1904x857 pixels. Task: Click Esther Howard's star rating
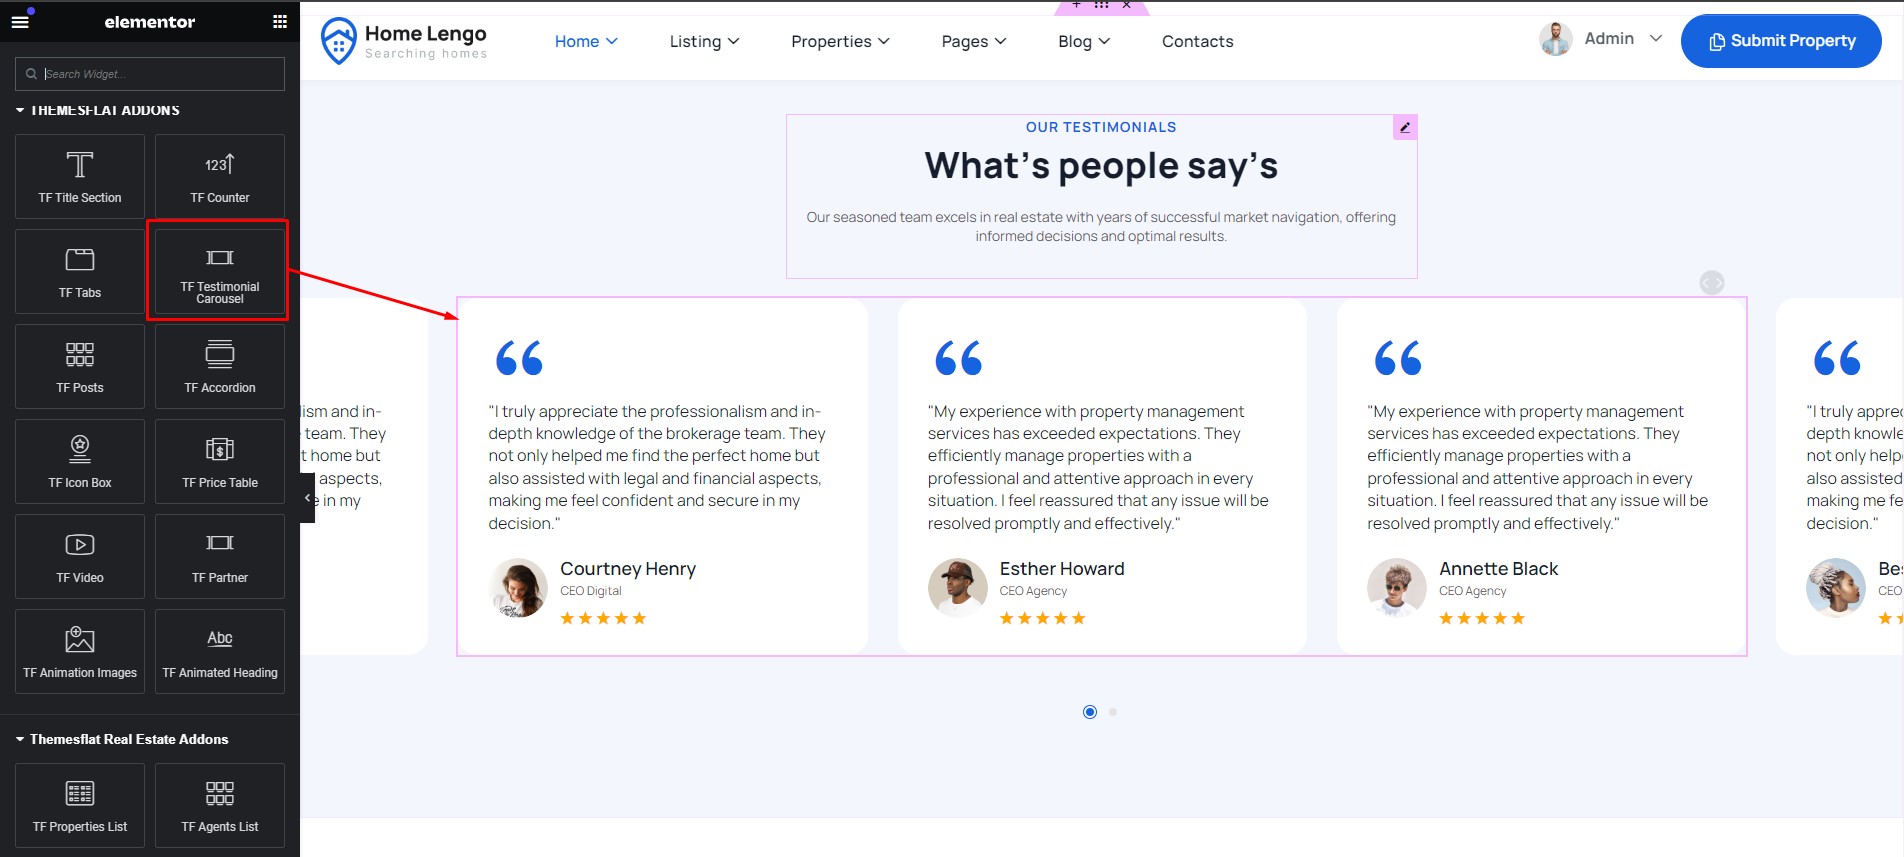coord(1042,618)
